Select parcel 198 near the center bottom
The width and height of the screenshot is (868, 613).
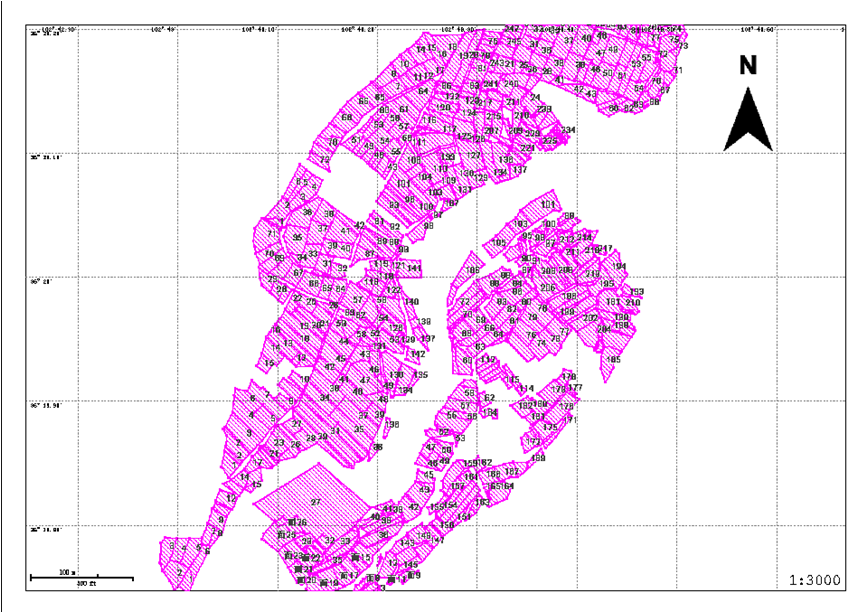(392, 425)
